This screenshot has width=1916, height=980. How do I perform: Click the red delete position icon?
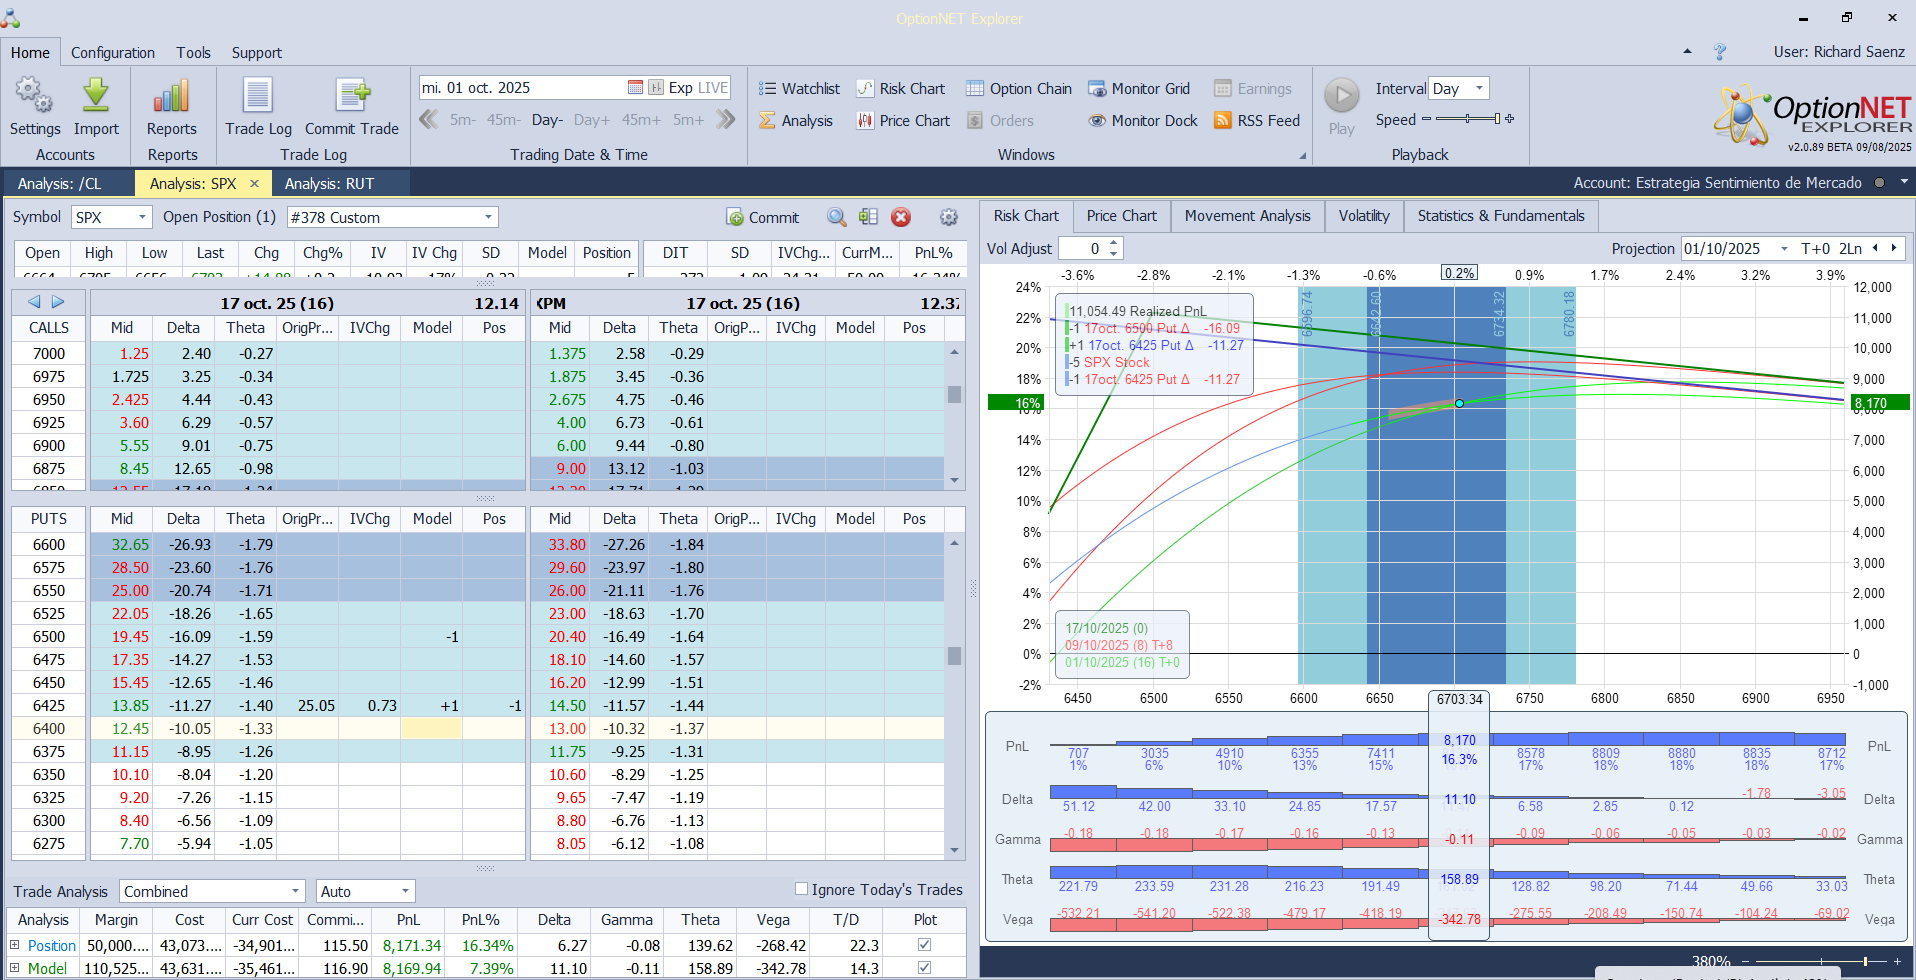click(901, 217)
